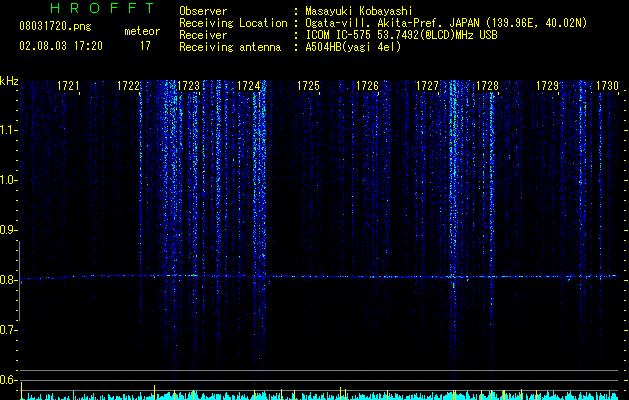
Task: Select ICOM IC-575 53.7492 MHz USB text
Action: tap(401, 35)
